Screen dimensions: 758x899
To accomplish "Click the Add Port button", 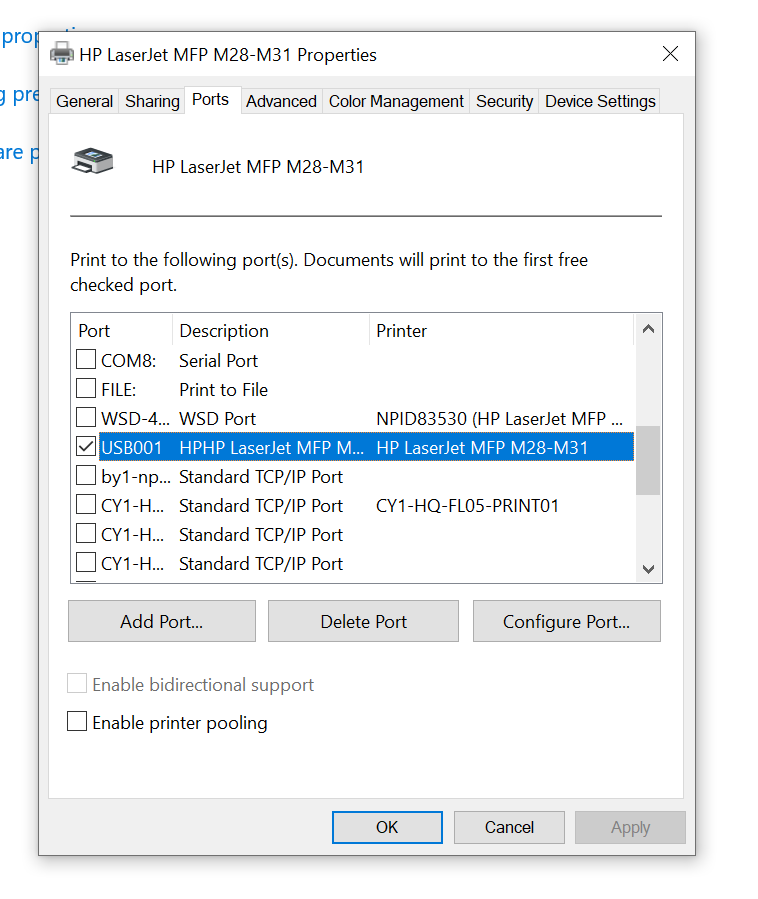I will coord(161,620).
